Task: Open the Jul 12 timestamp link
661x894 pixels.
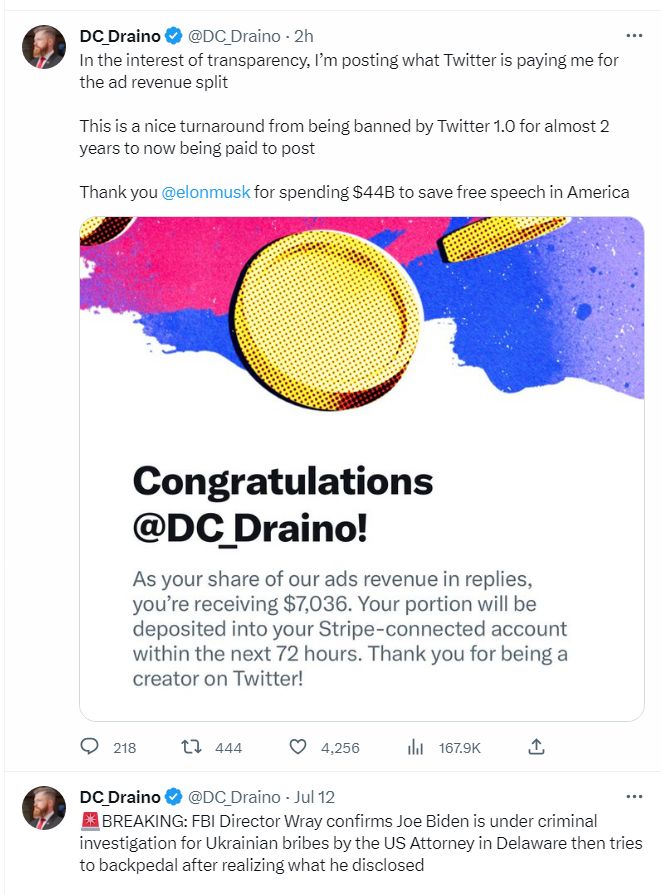Action: click(x=318, y=797)
